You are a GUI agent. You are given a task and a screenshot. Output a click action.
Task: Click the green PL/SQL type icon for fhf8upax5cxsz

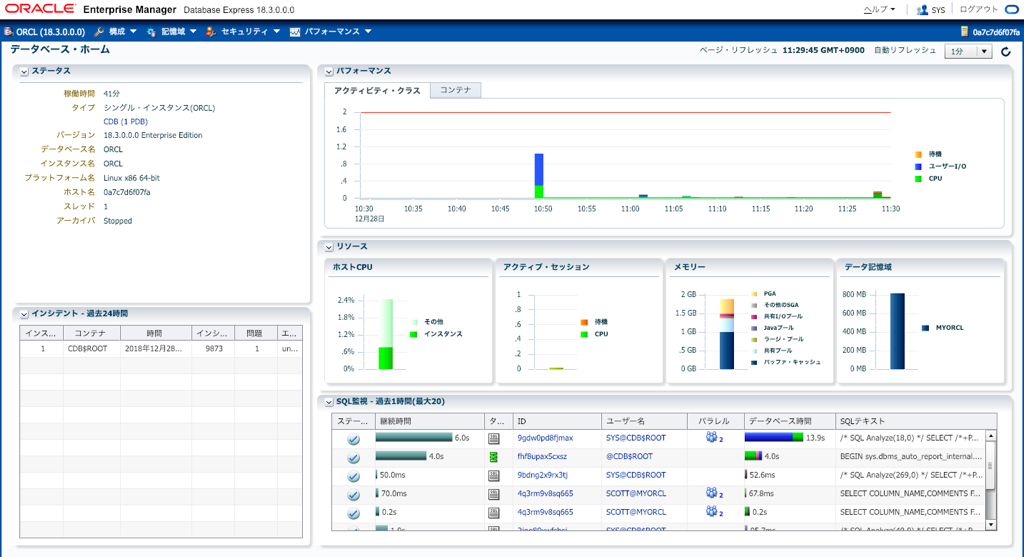pyautogui.click(x=494, y=457)
